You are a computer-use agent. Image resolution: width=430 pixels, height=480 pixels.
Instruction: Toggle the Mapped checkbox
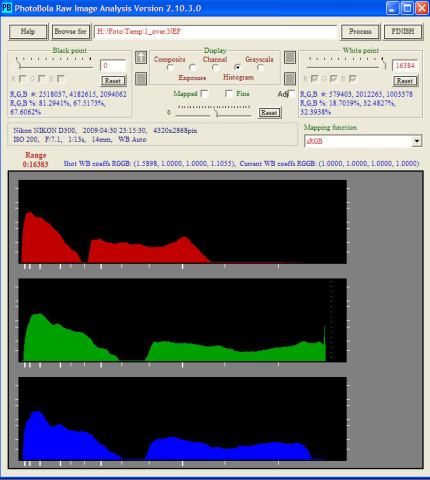(x=204, y=94)
